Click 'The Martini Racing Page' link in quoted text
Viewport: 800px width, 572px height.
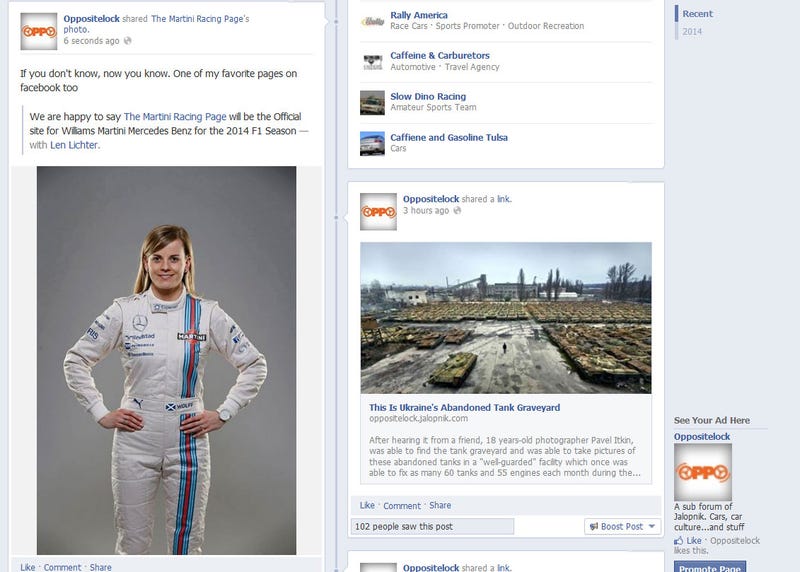(x=175, y=116)
